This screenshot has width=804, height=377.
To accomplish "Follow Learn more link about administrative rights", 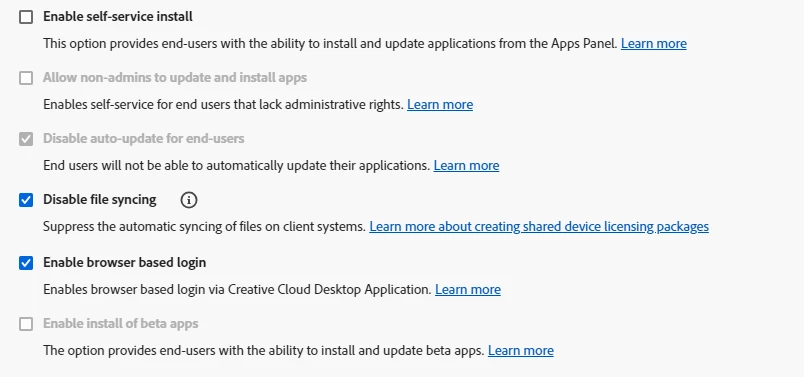I will pos(440,105).
